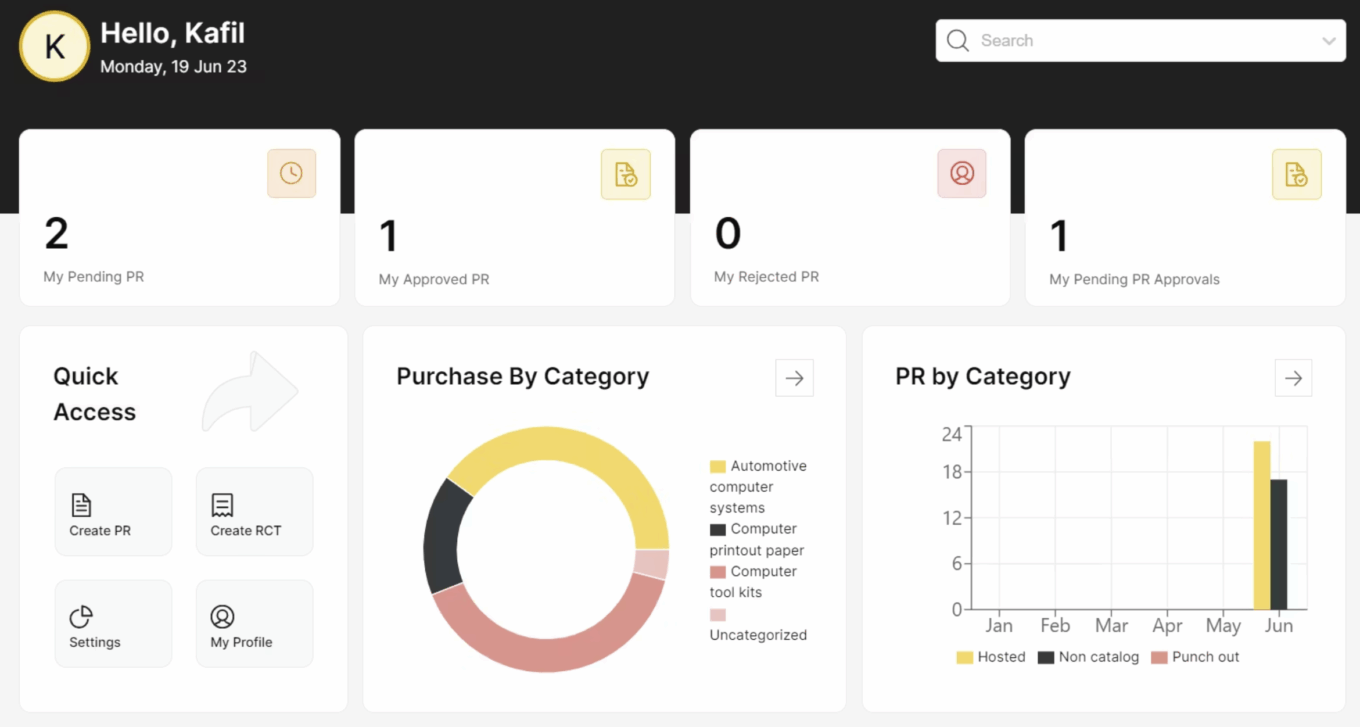Open Purchase By Category details via arrow button
Image resolution: width=1360 pixels, height=727 pixels.
click(x=794, y=377)
